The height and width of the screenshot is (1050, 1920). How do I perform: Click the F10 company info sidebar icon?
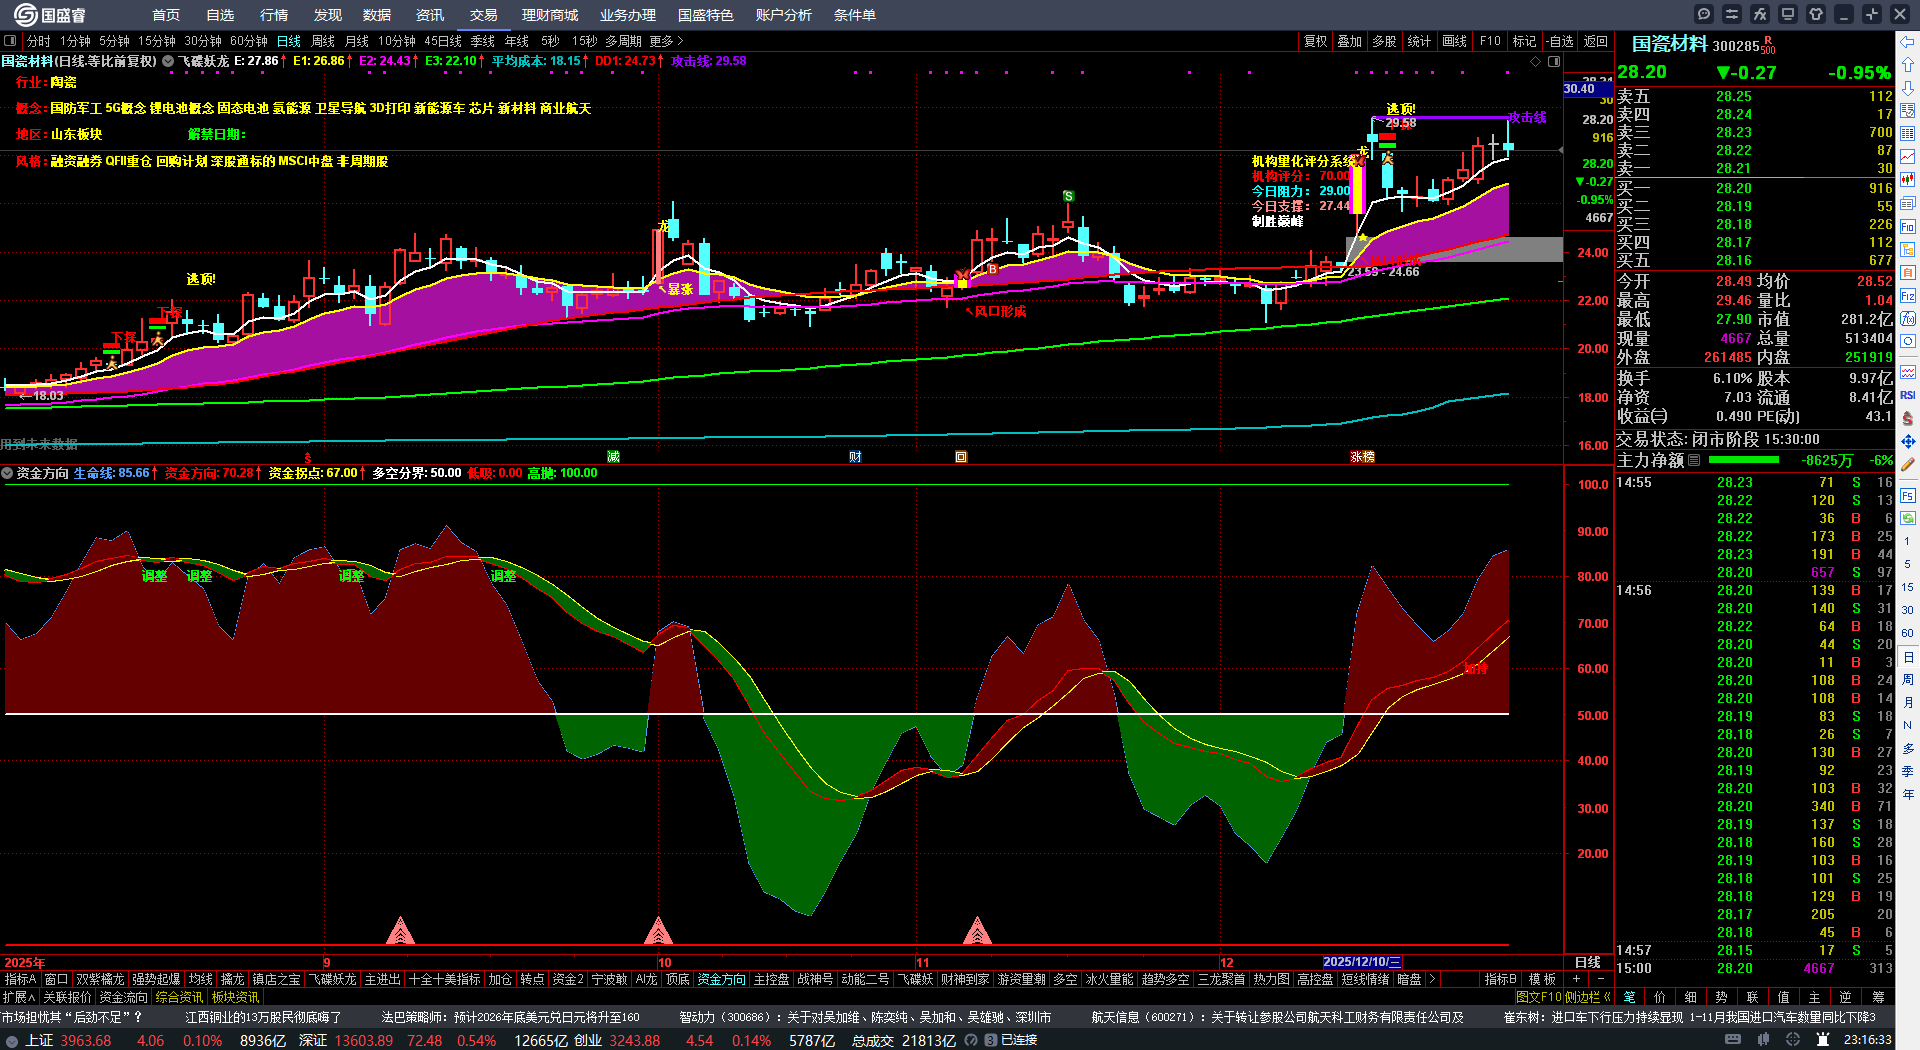tap(1908, 227)
